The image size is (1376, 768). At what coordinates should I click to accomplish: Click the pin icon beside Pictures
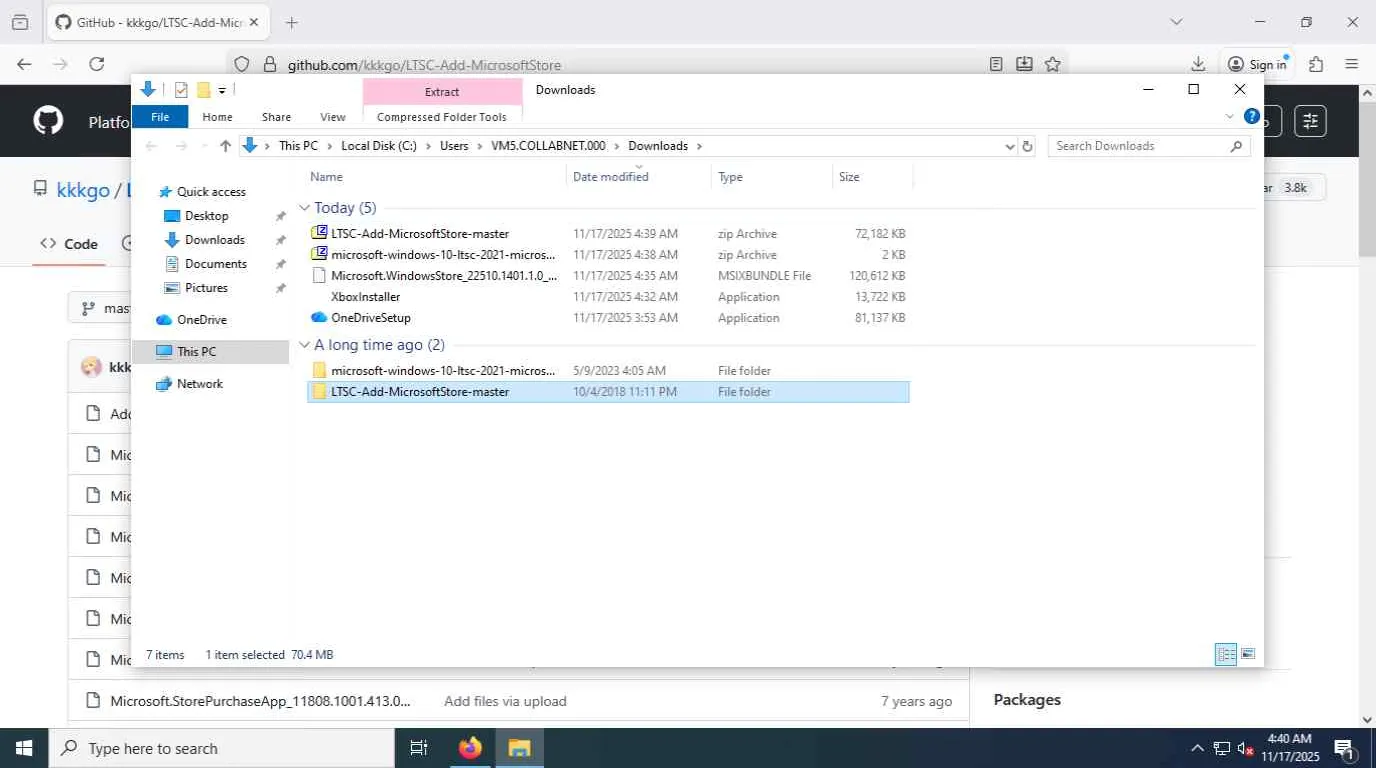tap(280, 288)
